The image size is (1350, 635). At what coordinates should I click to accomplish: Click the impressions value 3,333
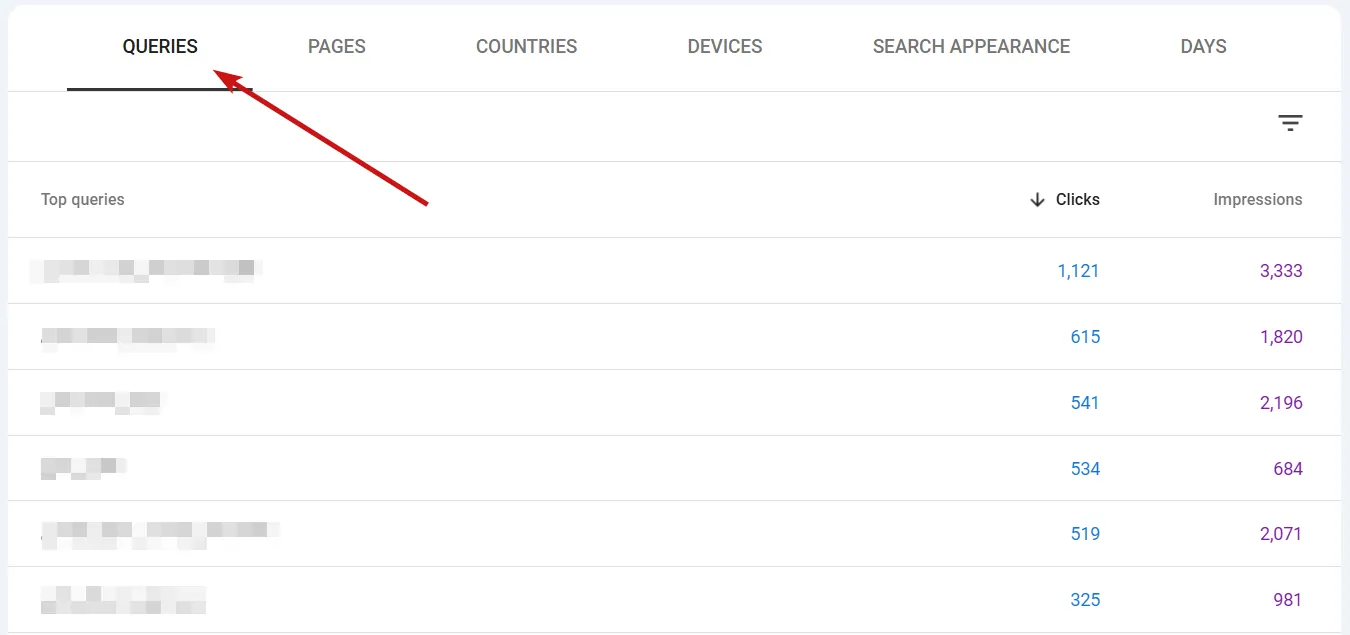click(1281, 270)
